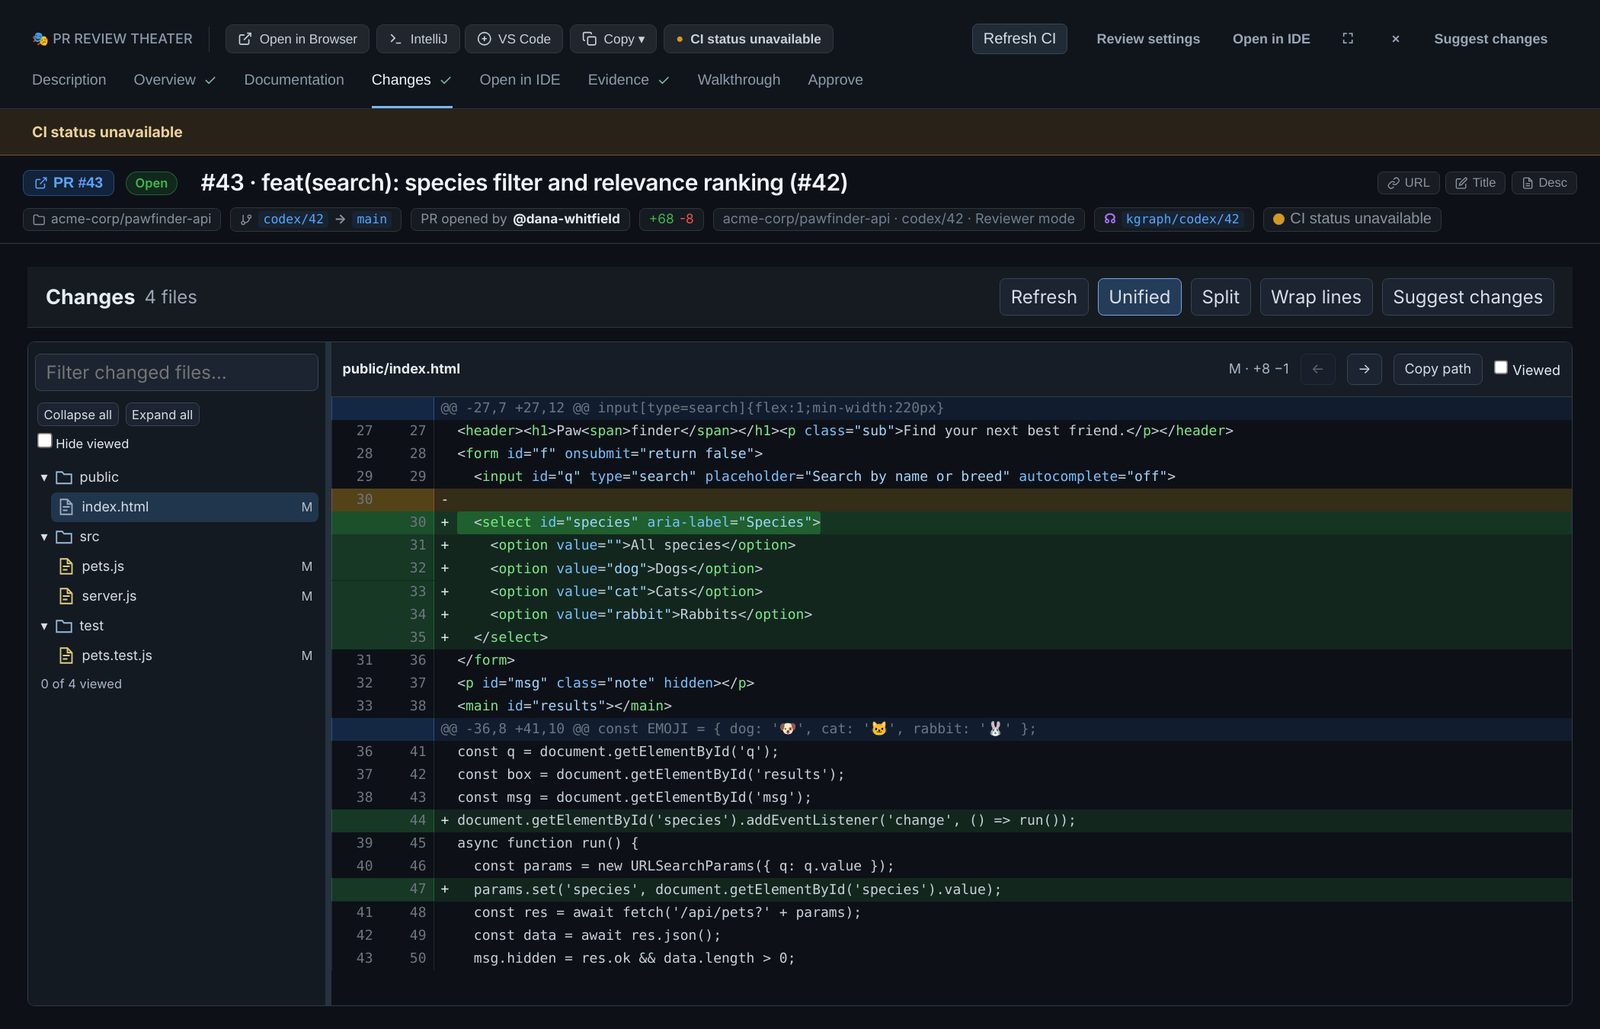Launch VS Code from the toolbar
Viewport: 1600px width, 1029px height.
coord(514,39)
